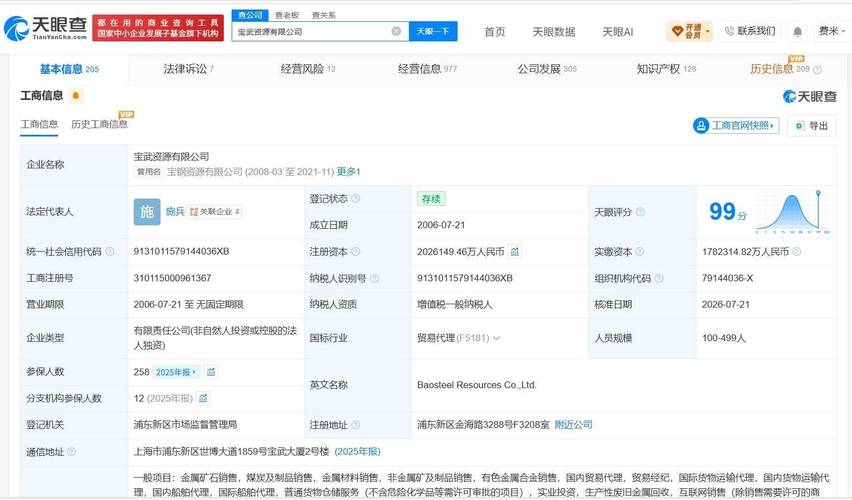
Task: Switch to the 查老板 search tab
Action: 287,15
